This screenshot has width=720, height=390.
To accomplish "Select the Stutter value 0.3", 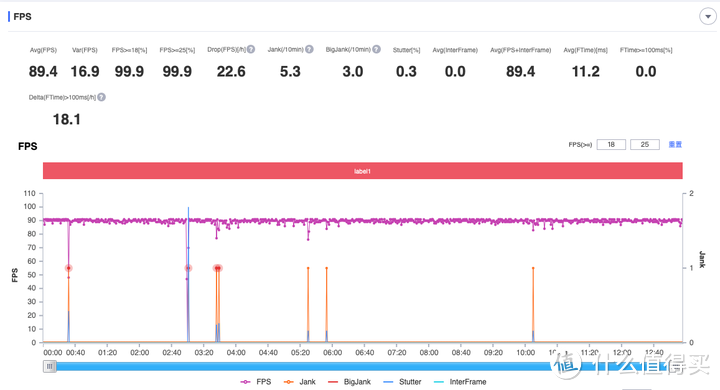I will [x=406, y=72].
